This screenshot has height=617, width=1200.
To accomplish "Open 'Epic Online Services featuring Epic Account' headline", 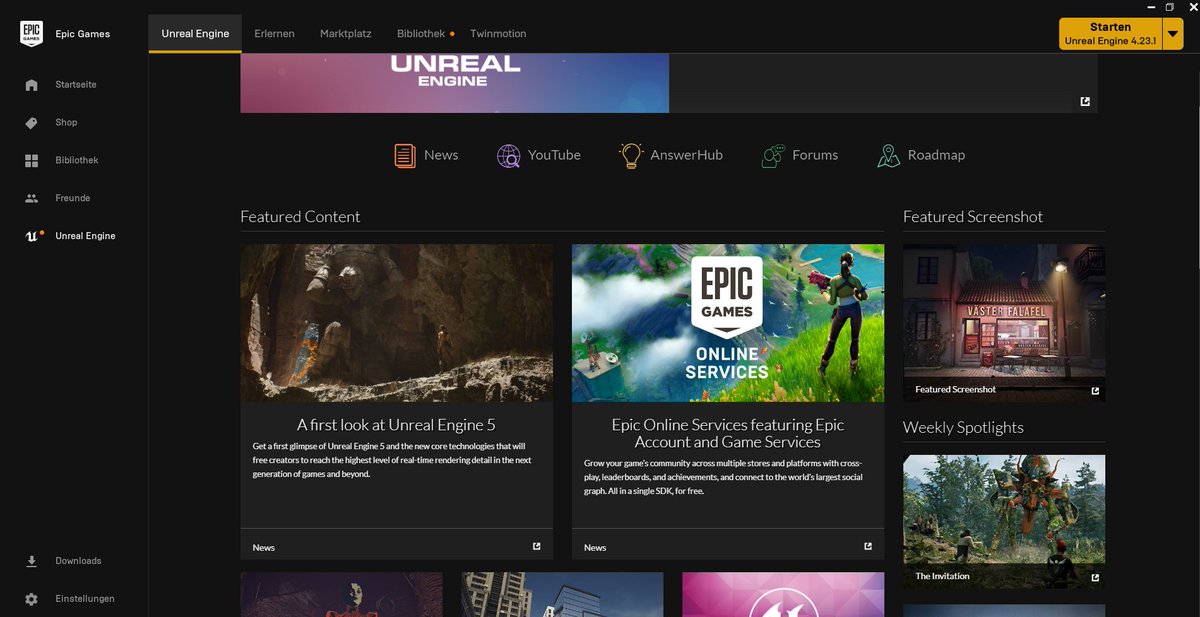I will pos(728,433).
